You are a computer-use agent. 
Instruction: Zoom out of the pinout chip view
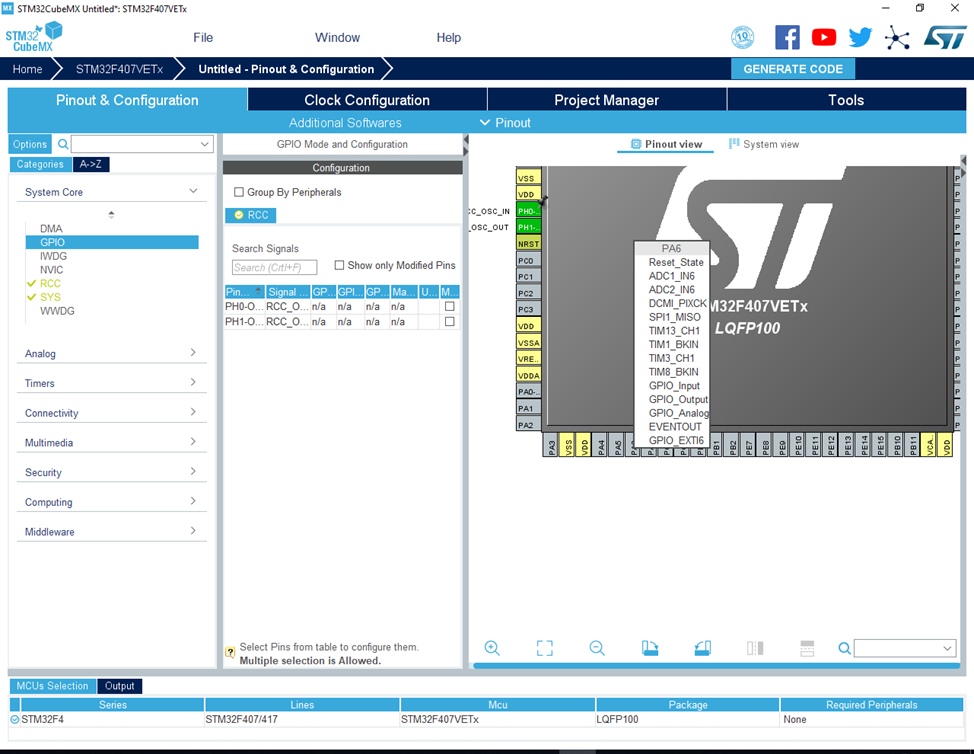[597, 648]
